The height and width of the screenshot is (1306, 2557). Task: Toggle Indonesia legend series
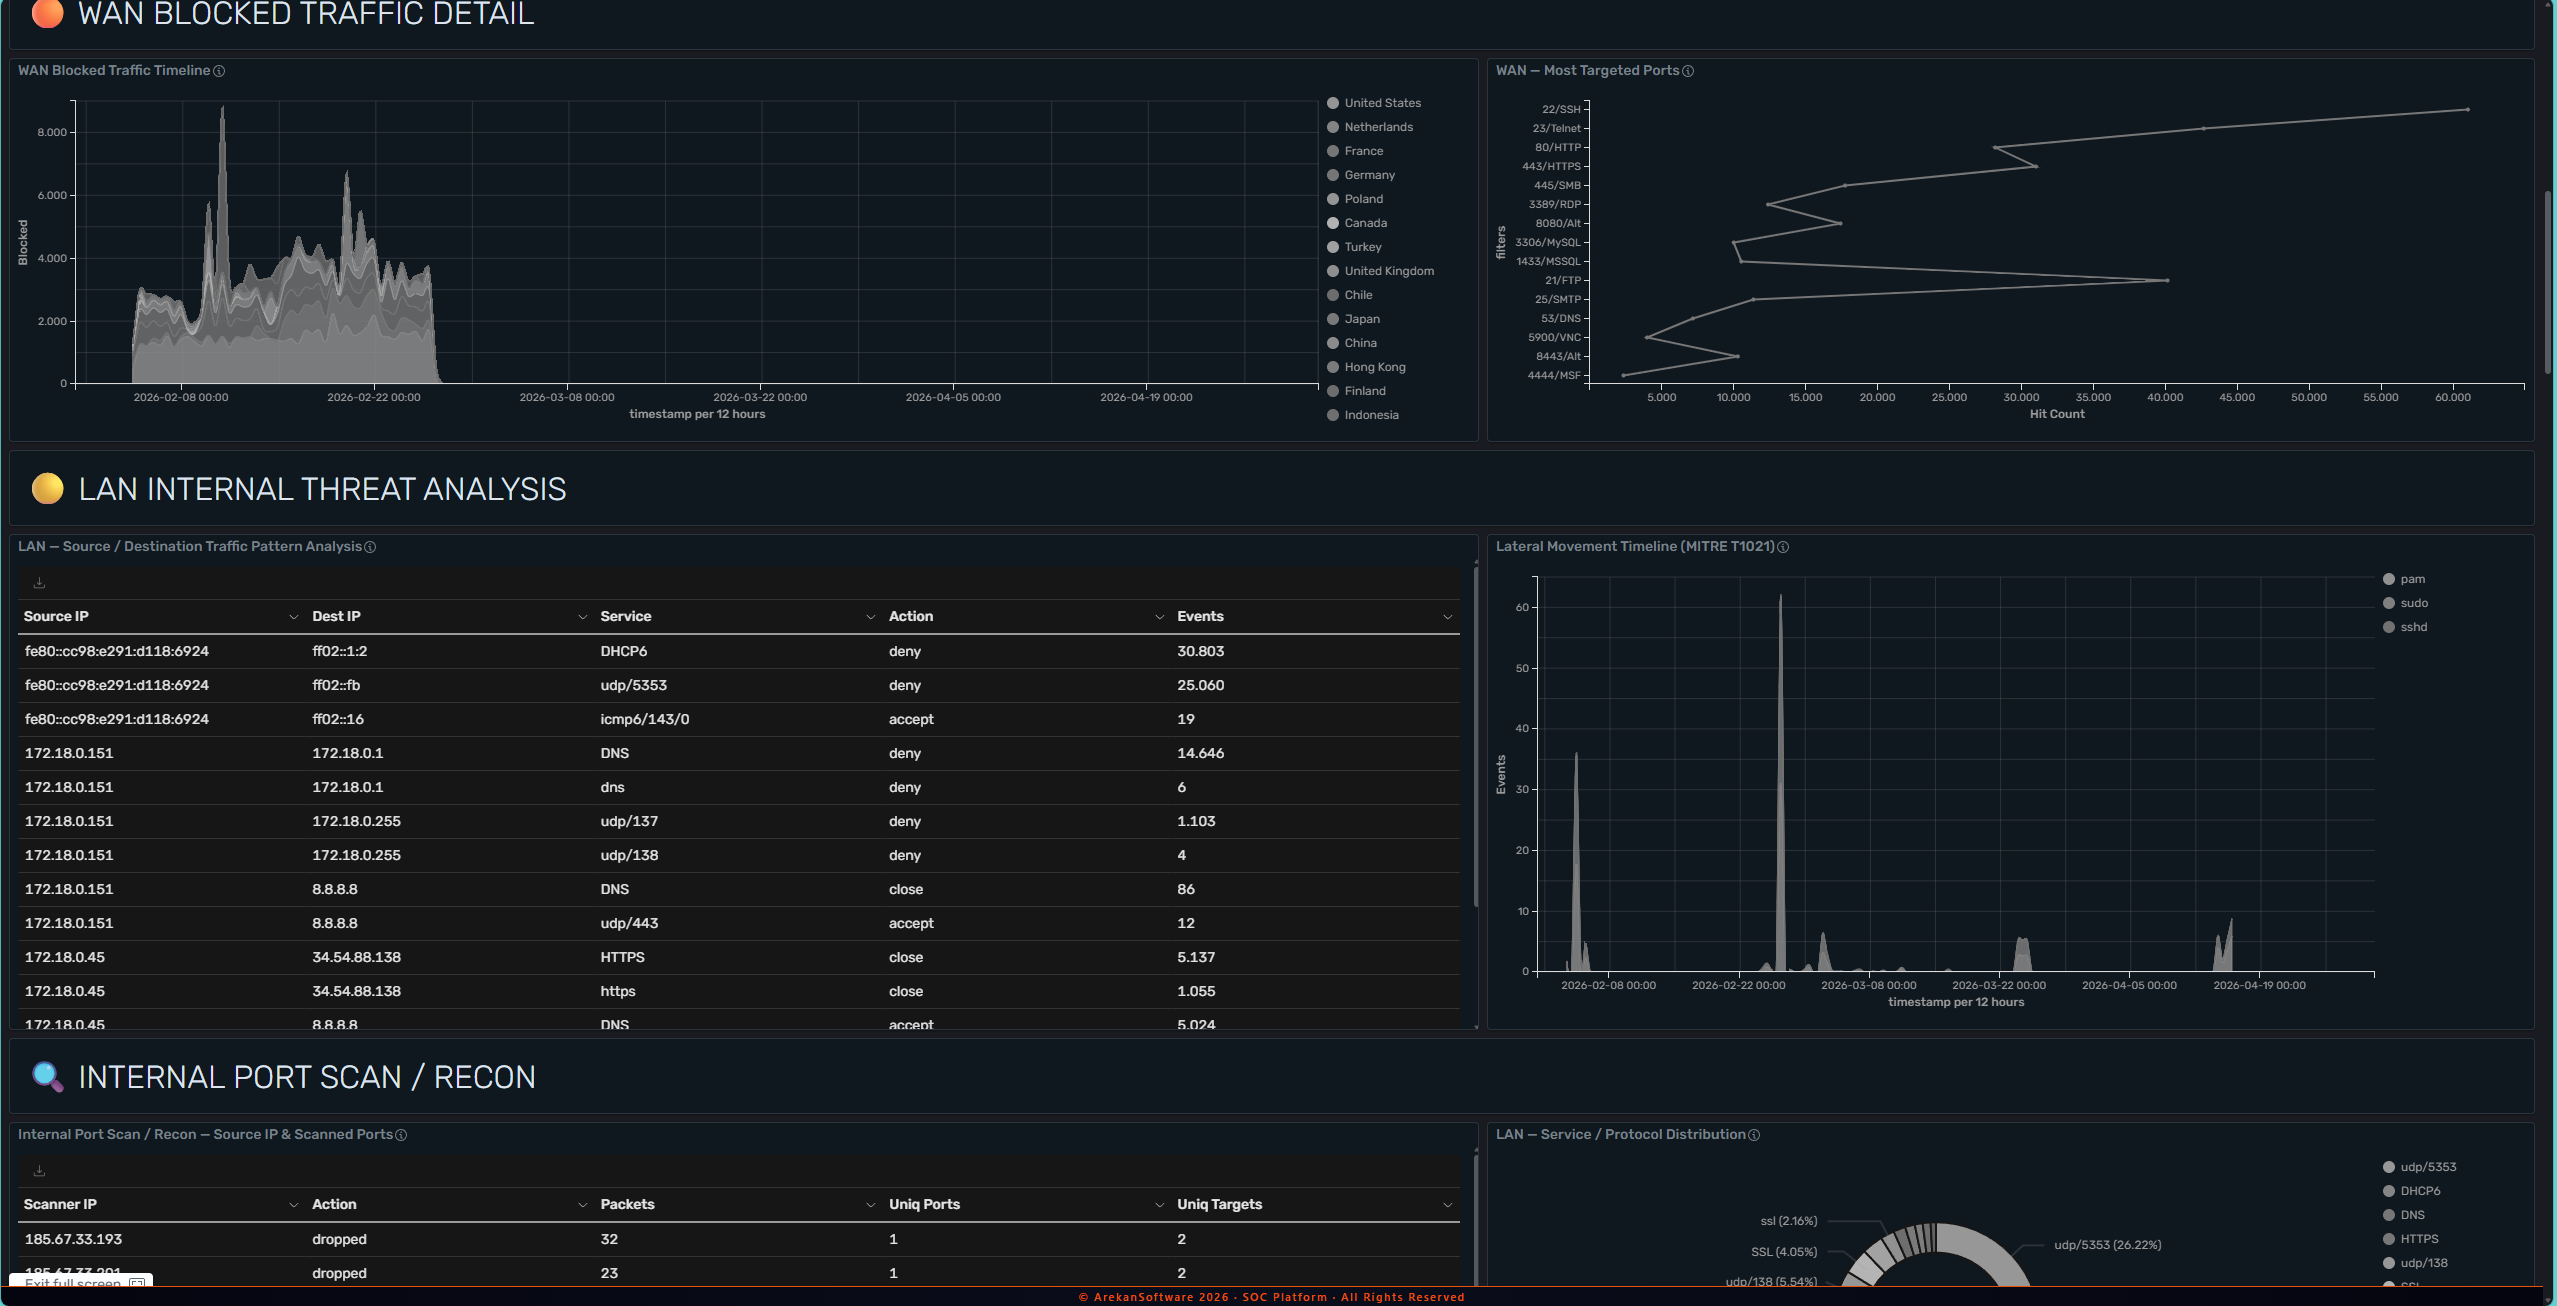click(x=1363, y=415)
